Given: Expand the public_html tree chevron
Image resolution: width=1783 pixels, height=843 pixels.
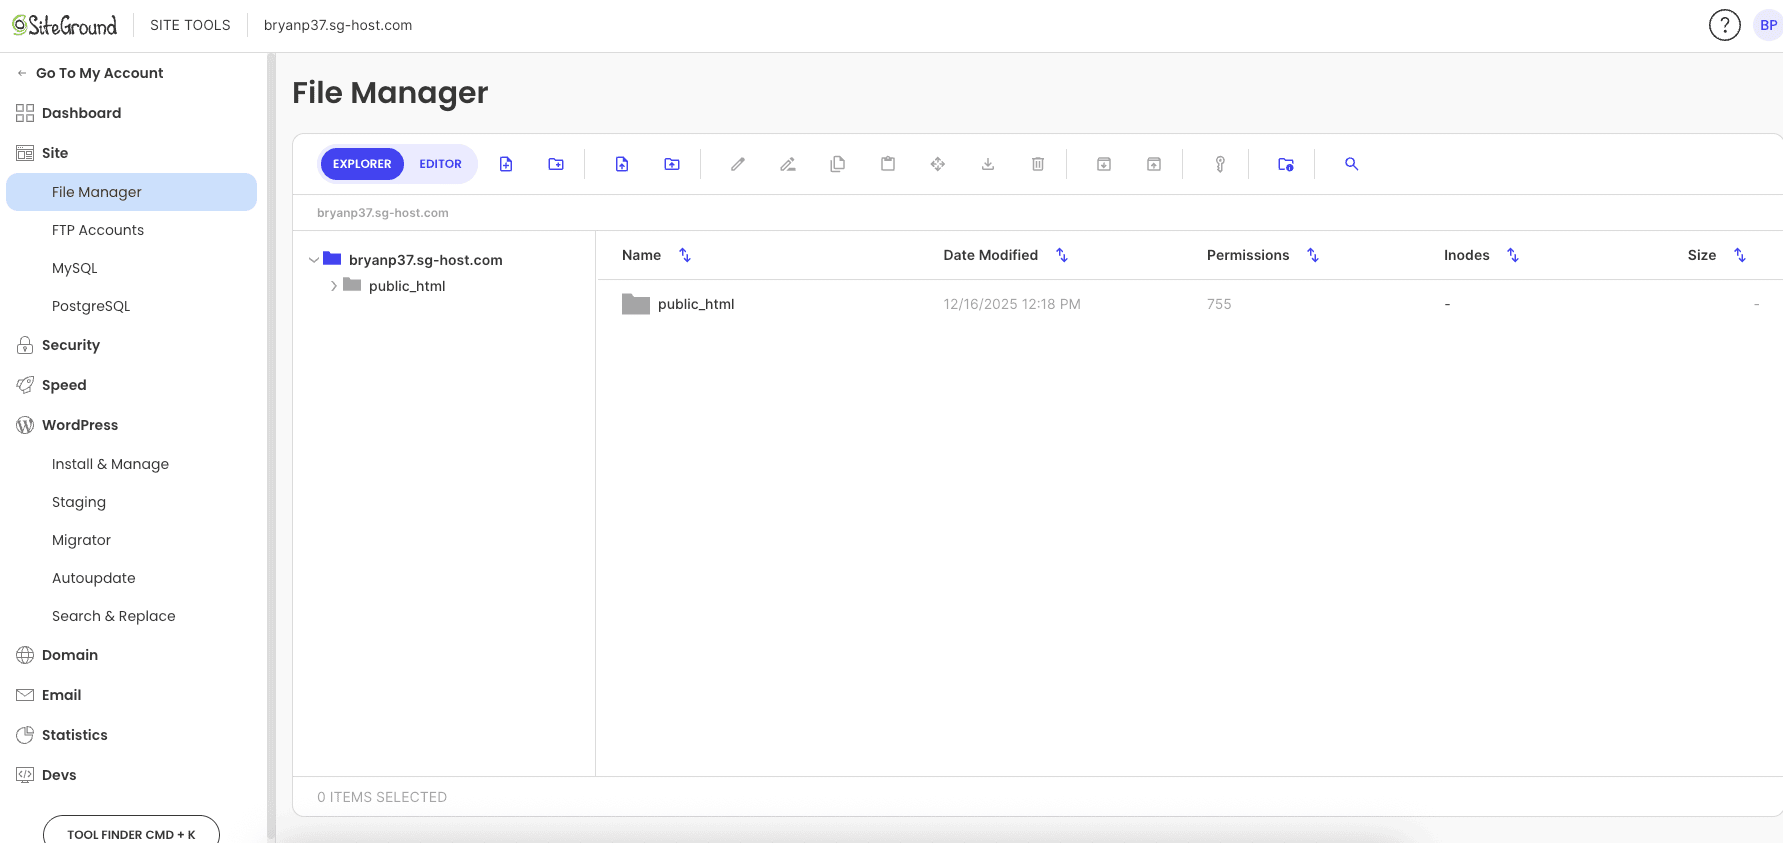Looking at the screenshot, I should (333, 286).
